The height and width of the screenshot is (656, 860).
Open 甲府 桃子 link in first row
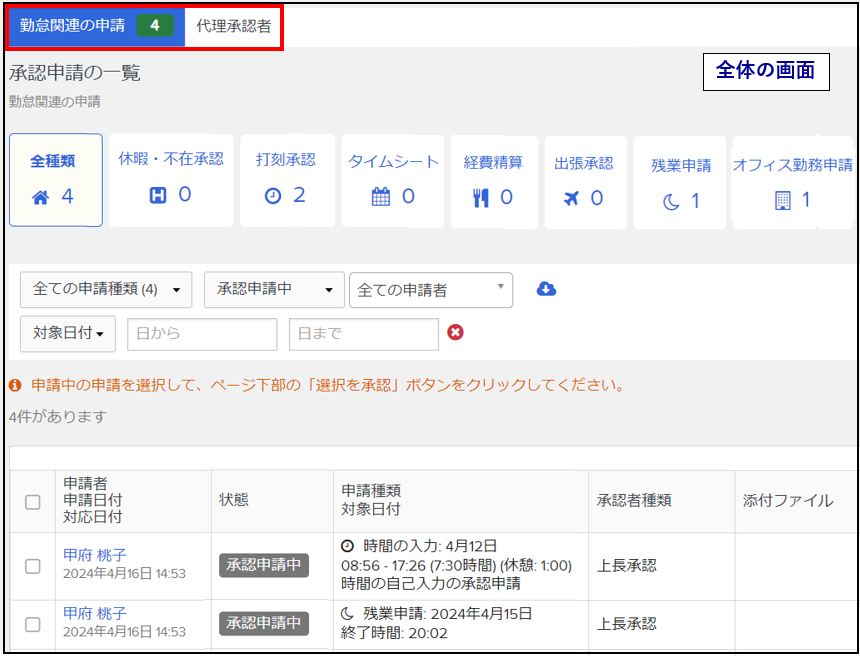[x=95, y=555]
